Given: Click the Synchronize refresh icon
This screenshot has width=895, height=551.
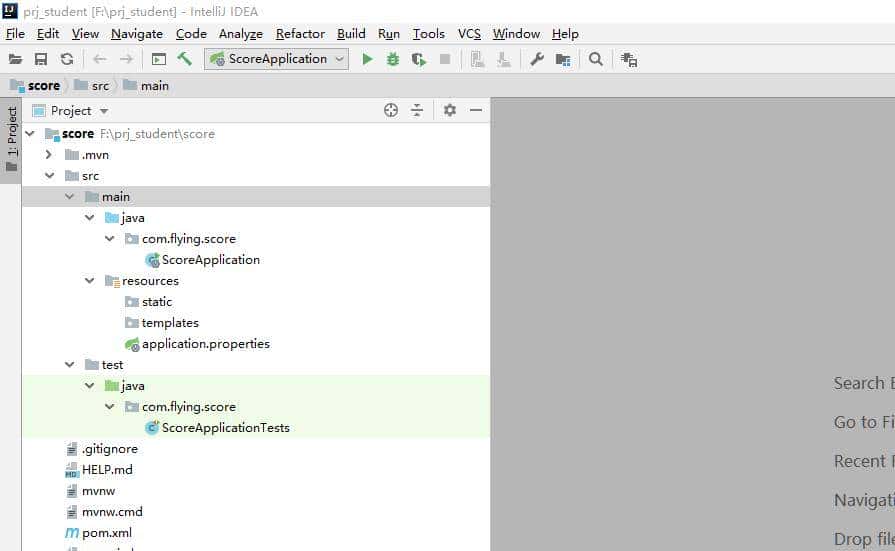Looking at the screenshot, I should coord(67,59).
